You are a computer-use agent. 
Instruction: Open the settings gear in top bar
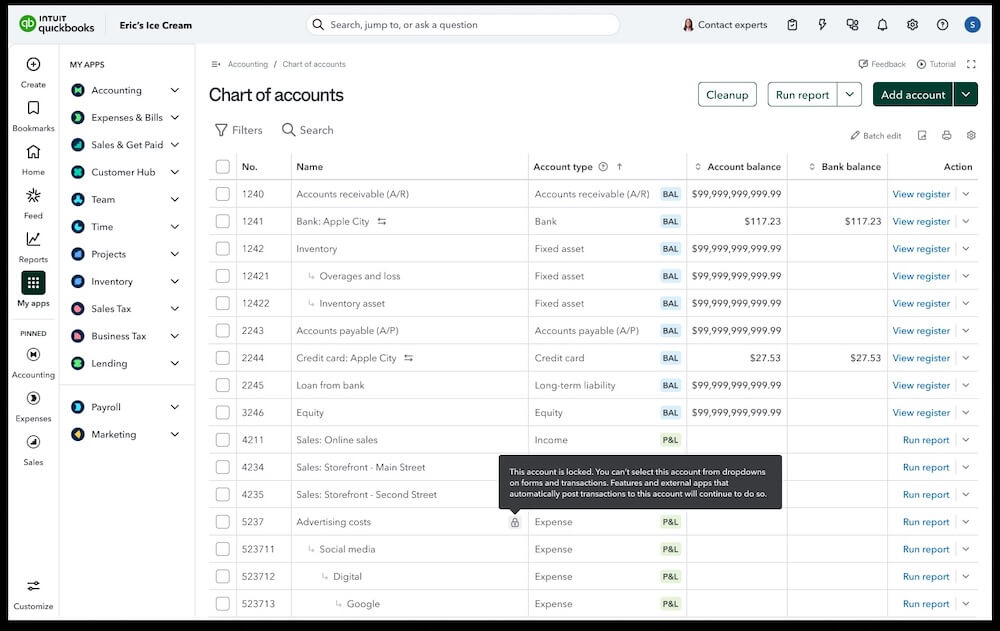[913, 25]
